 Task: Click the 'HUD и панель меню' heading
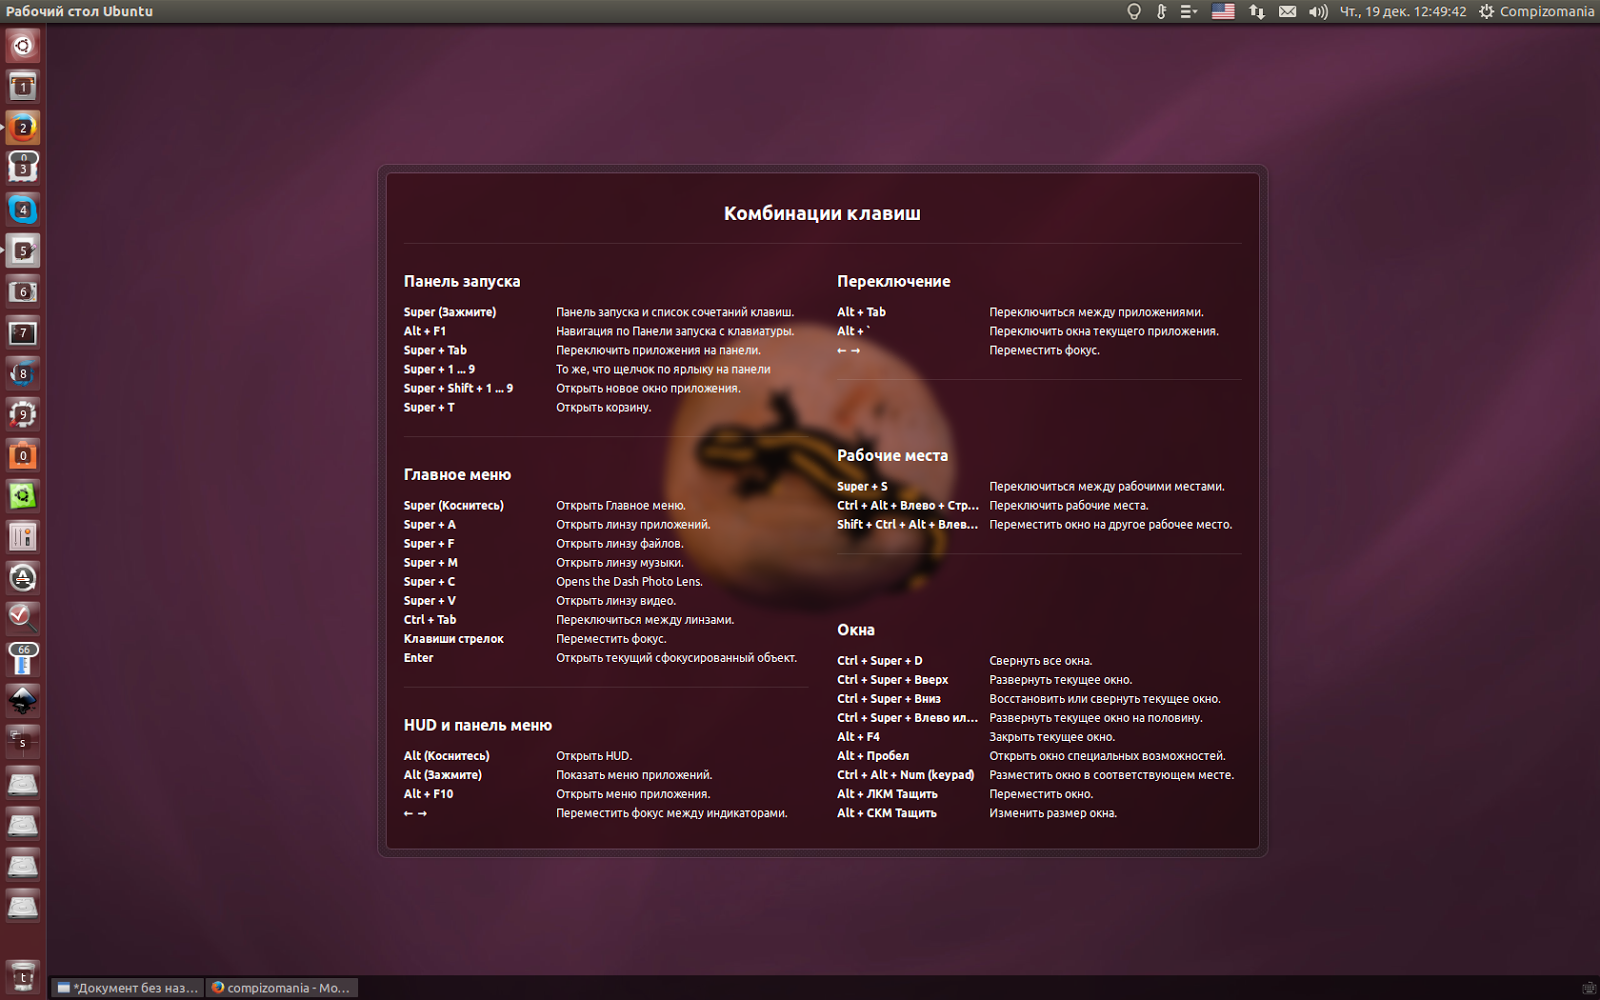[478, 725]
